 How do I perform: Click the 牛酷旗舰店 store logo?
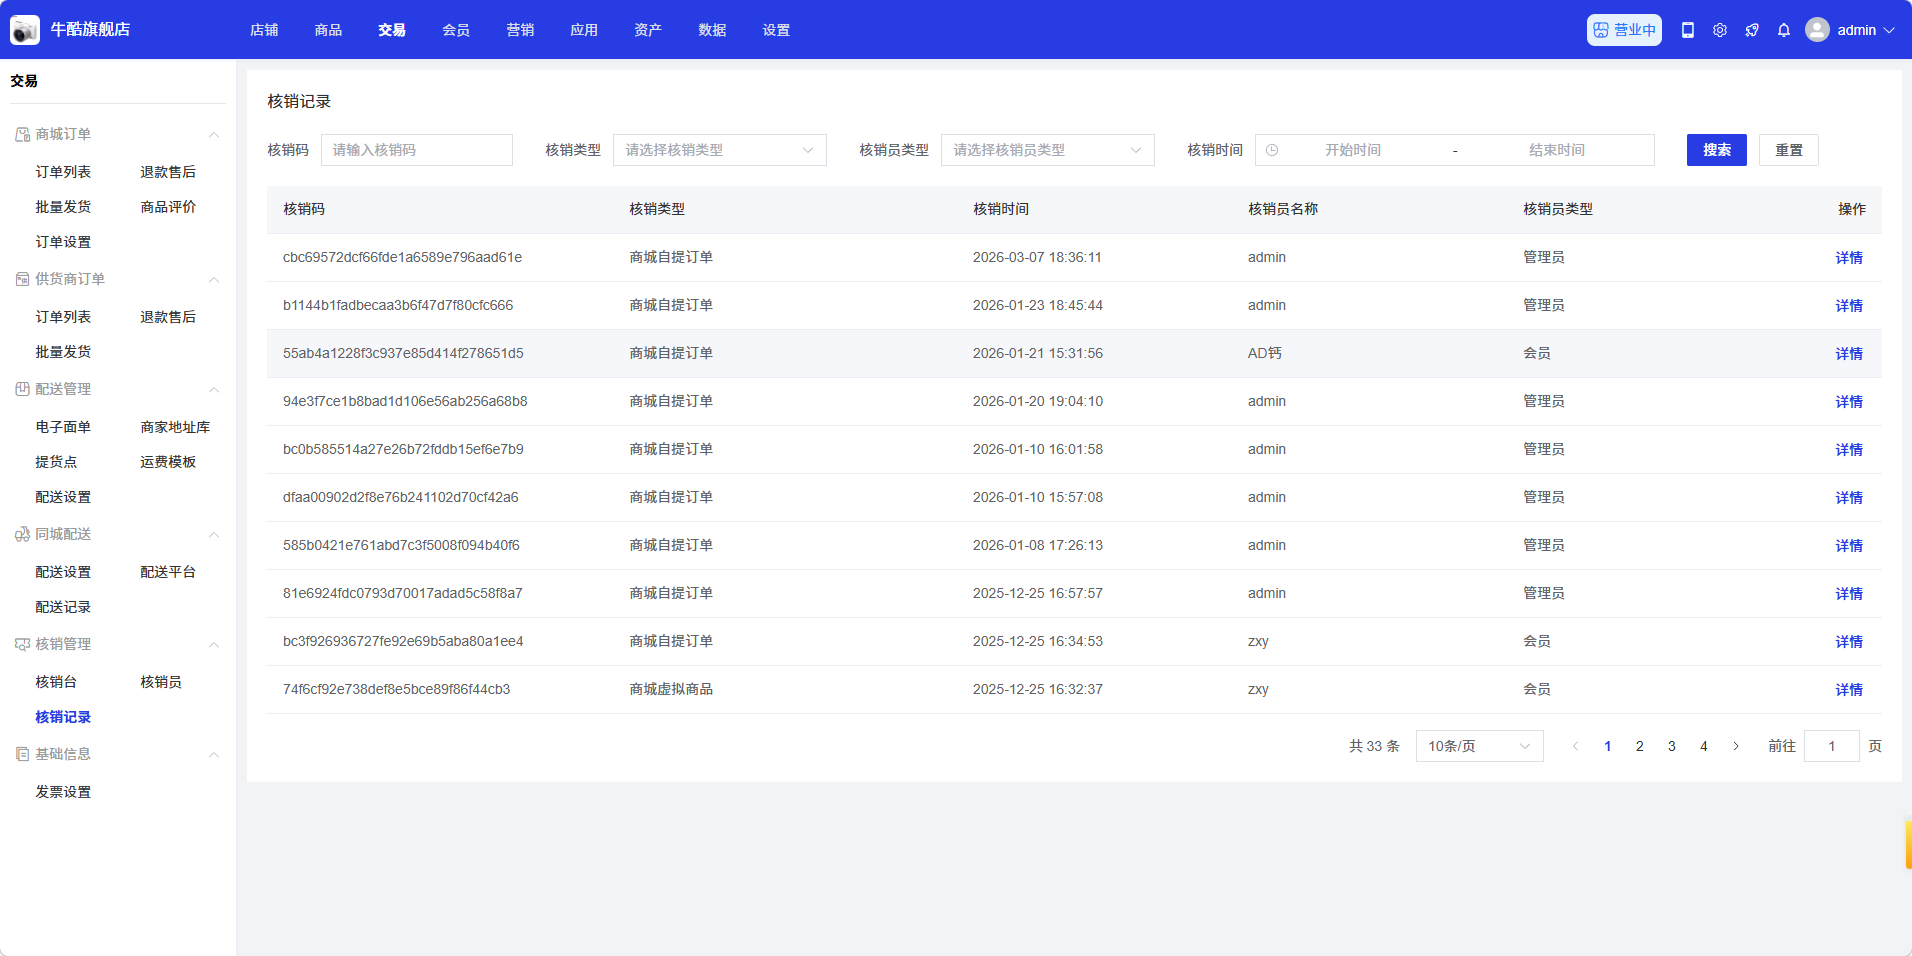(25, 30)
